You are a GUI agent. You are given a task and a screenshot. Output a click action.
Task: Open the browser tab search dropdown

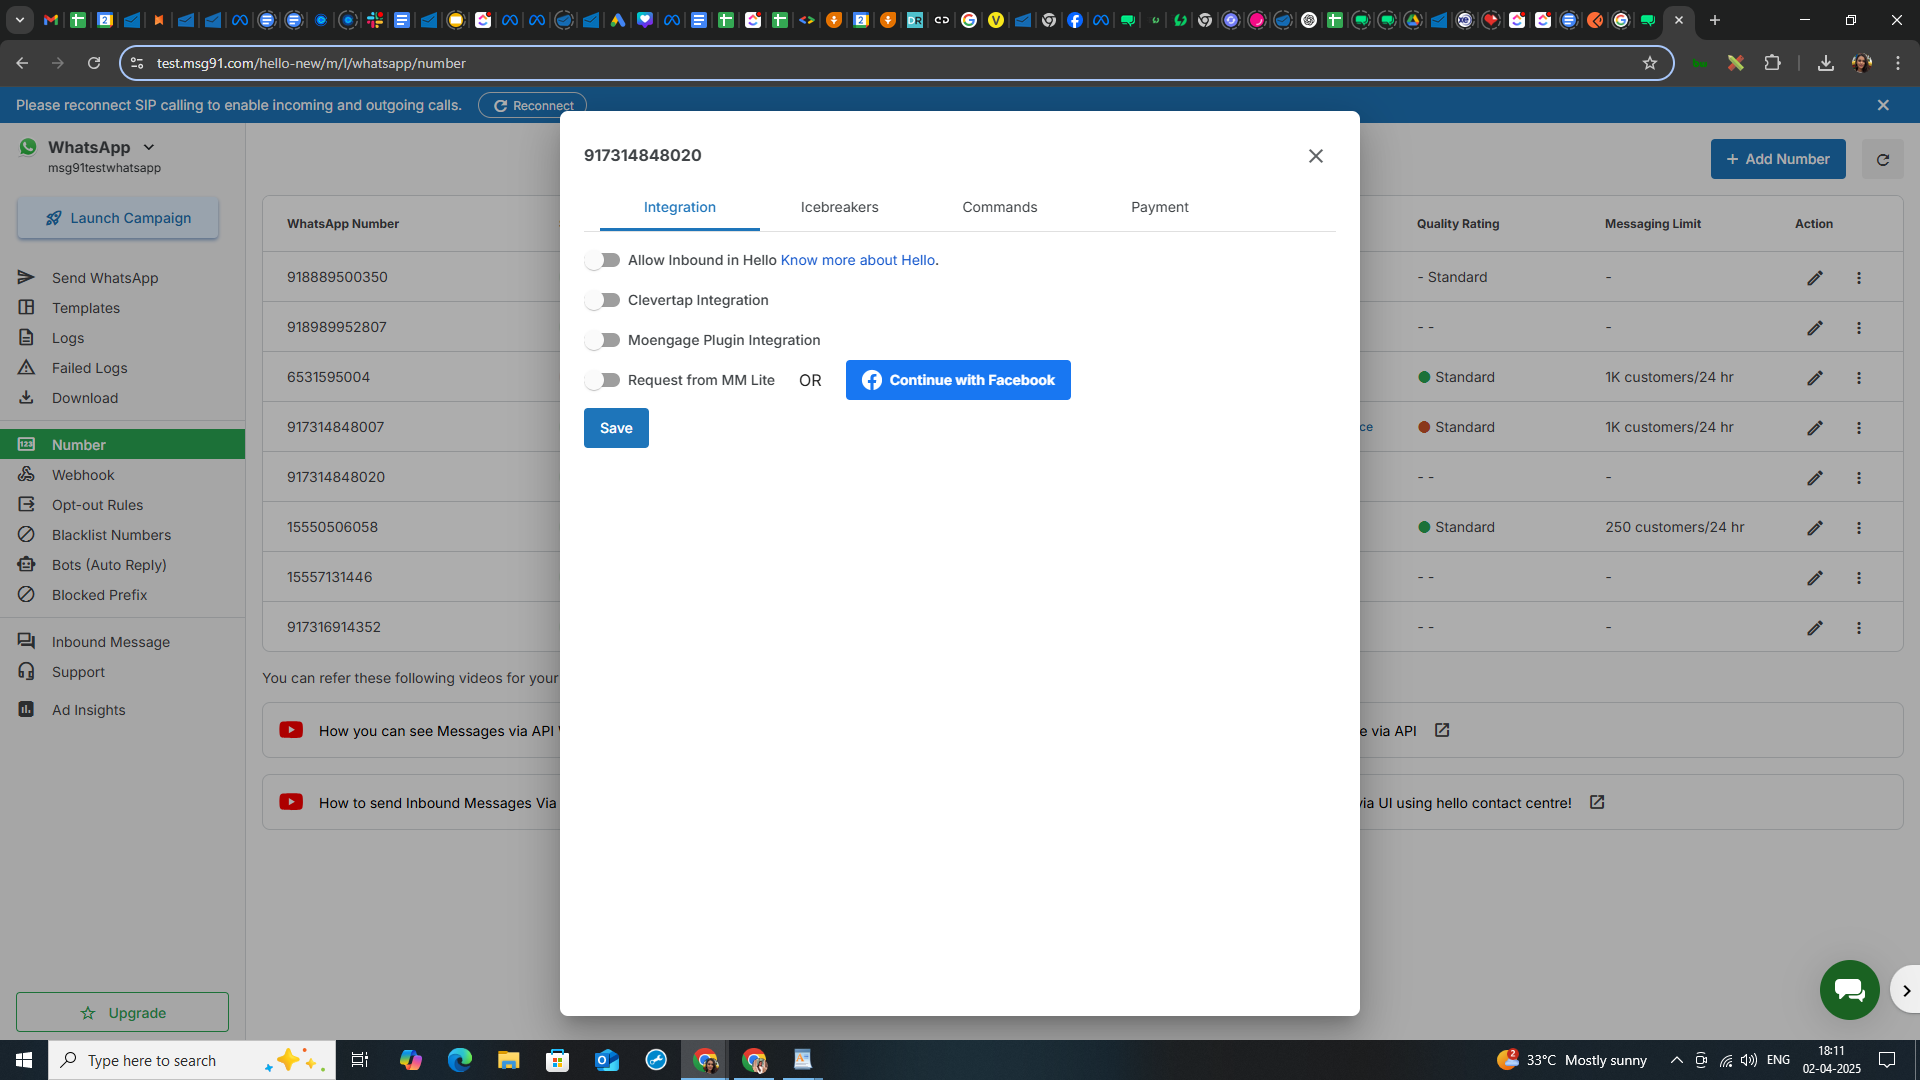19,20
